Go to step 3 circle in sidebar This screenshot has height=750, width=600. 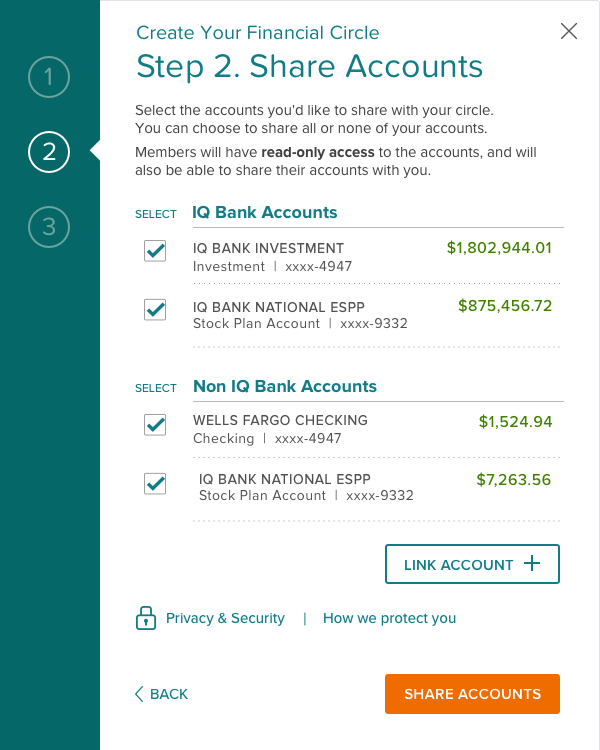tap(49, 227)
